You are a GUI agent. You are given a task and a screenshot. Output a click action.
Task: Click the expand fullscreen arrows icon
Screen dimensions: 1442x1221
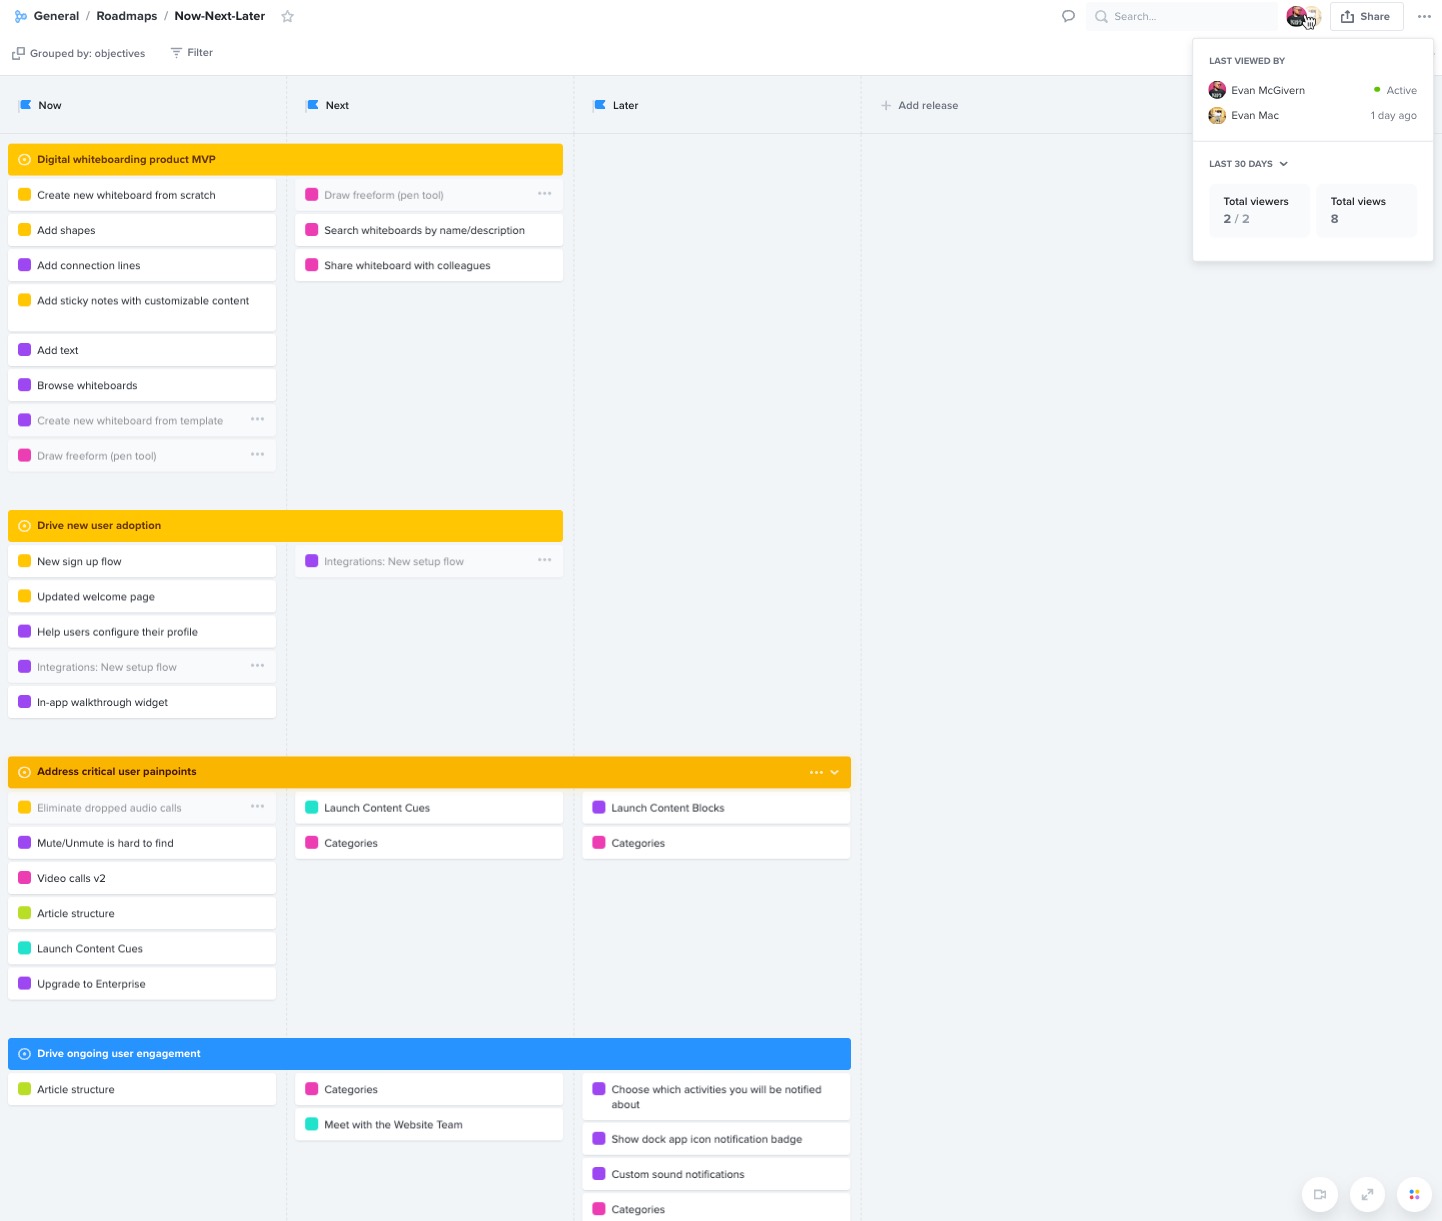(1367, 1194)
